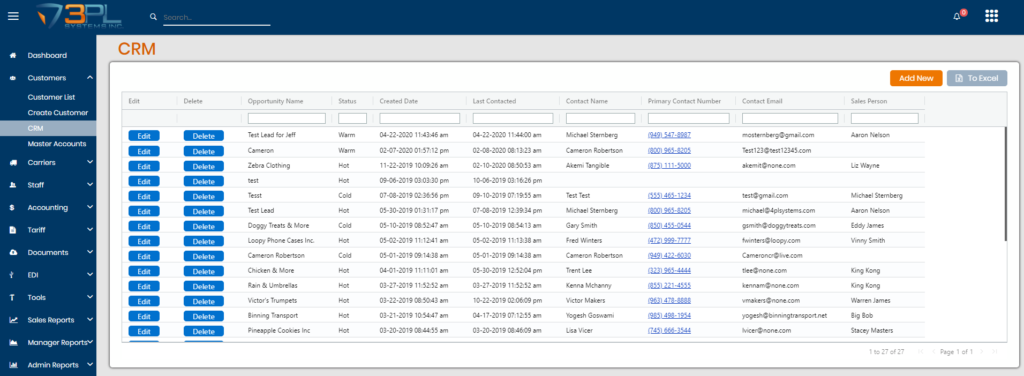Export the grid with To Excel
This screenshot has width=1024, height=376.
(977, 78)
